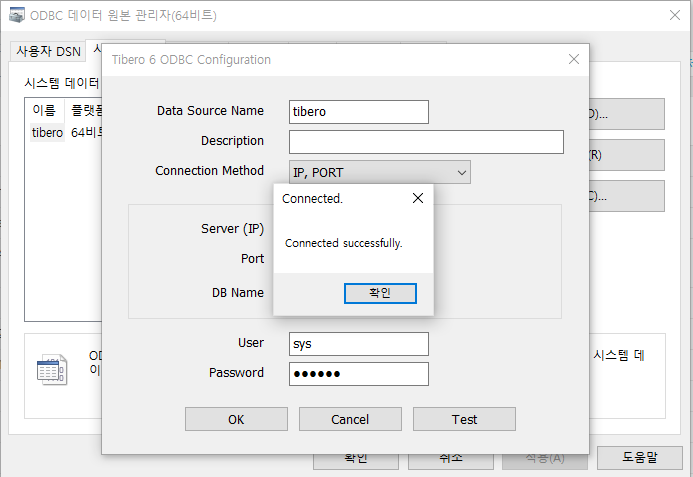Click the Description input field
The image size is (693, 477).
pyautogui.click(x=426, y=142)
